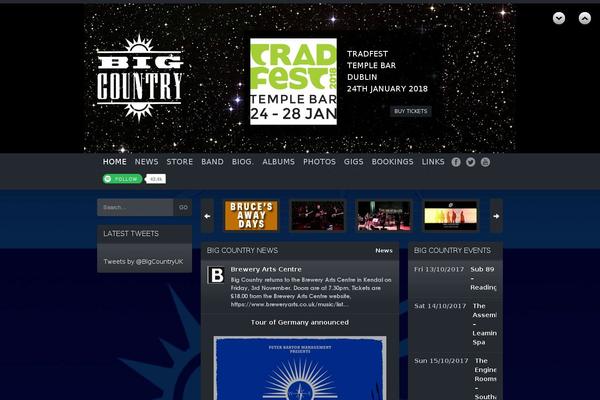
Task: Open the BOOKINGS menu item
Action: (392, 162)
